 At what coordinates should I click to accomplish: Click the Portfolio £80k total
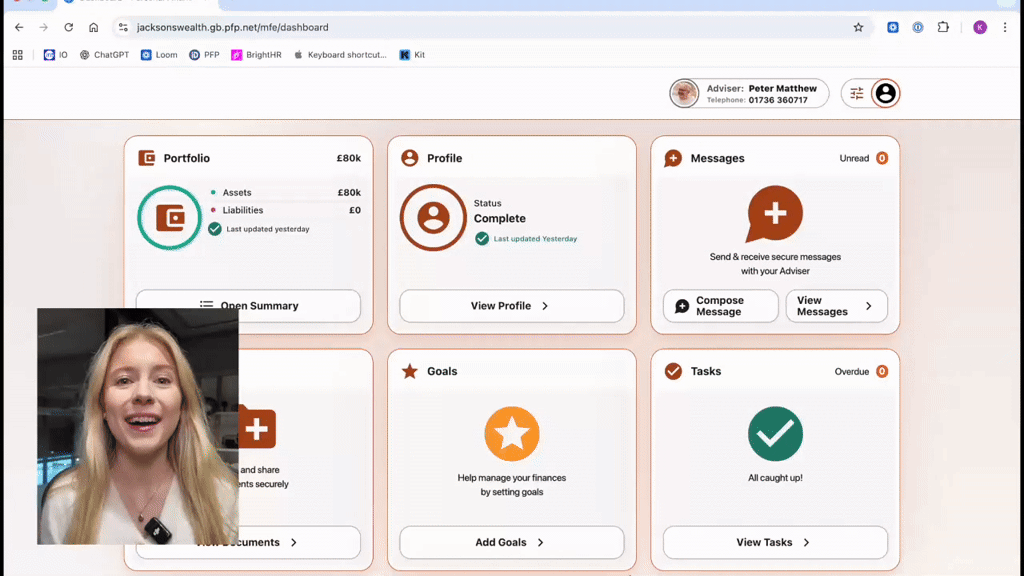coord(349,158)
